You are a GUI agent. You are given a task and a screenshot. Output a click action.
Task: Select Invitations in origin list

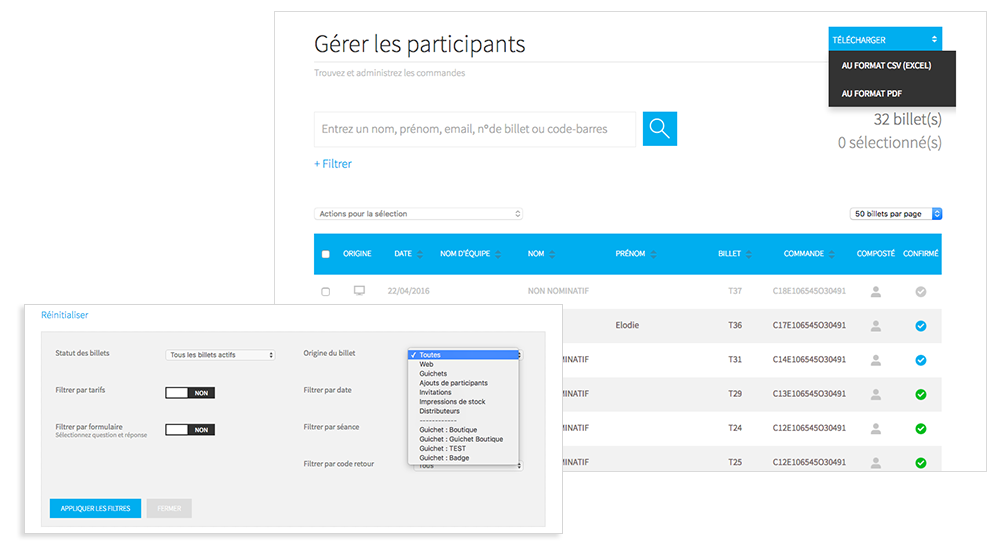(435, 392)
